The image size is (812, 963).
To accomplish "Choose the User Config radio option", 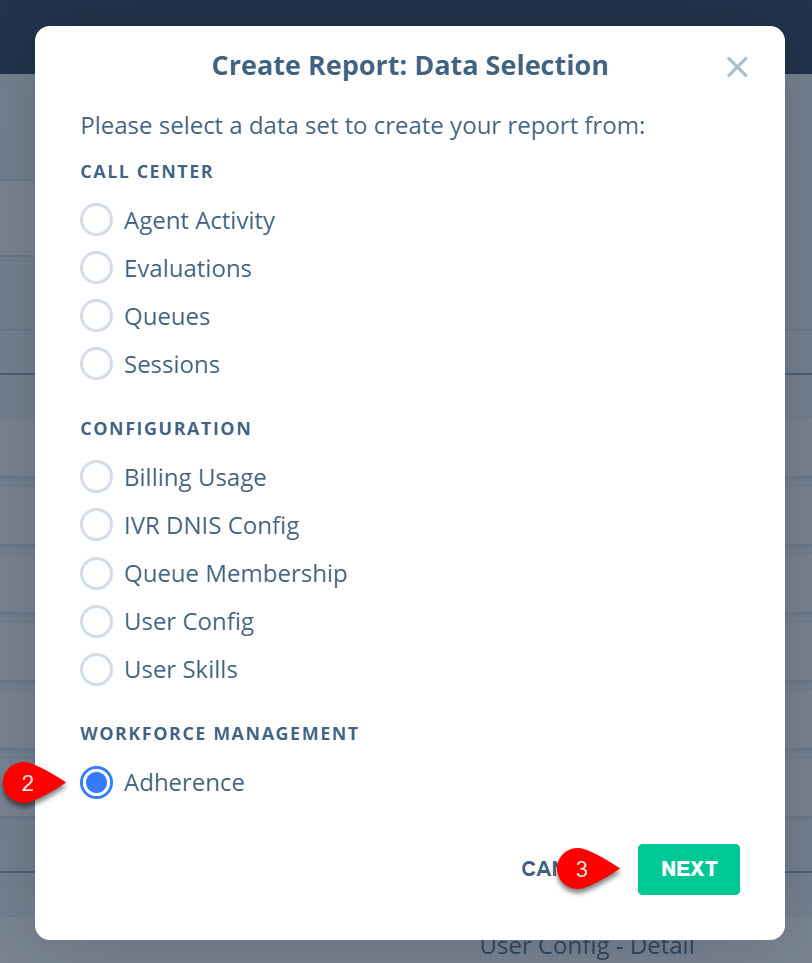I will click(96, 621).
